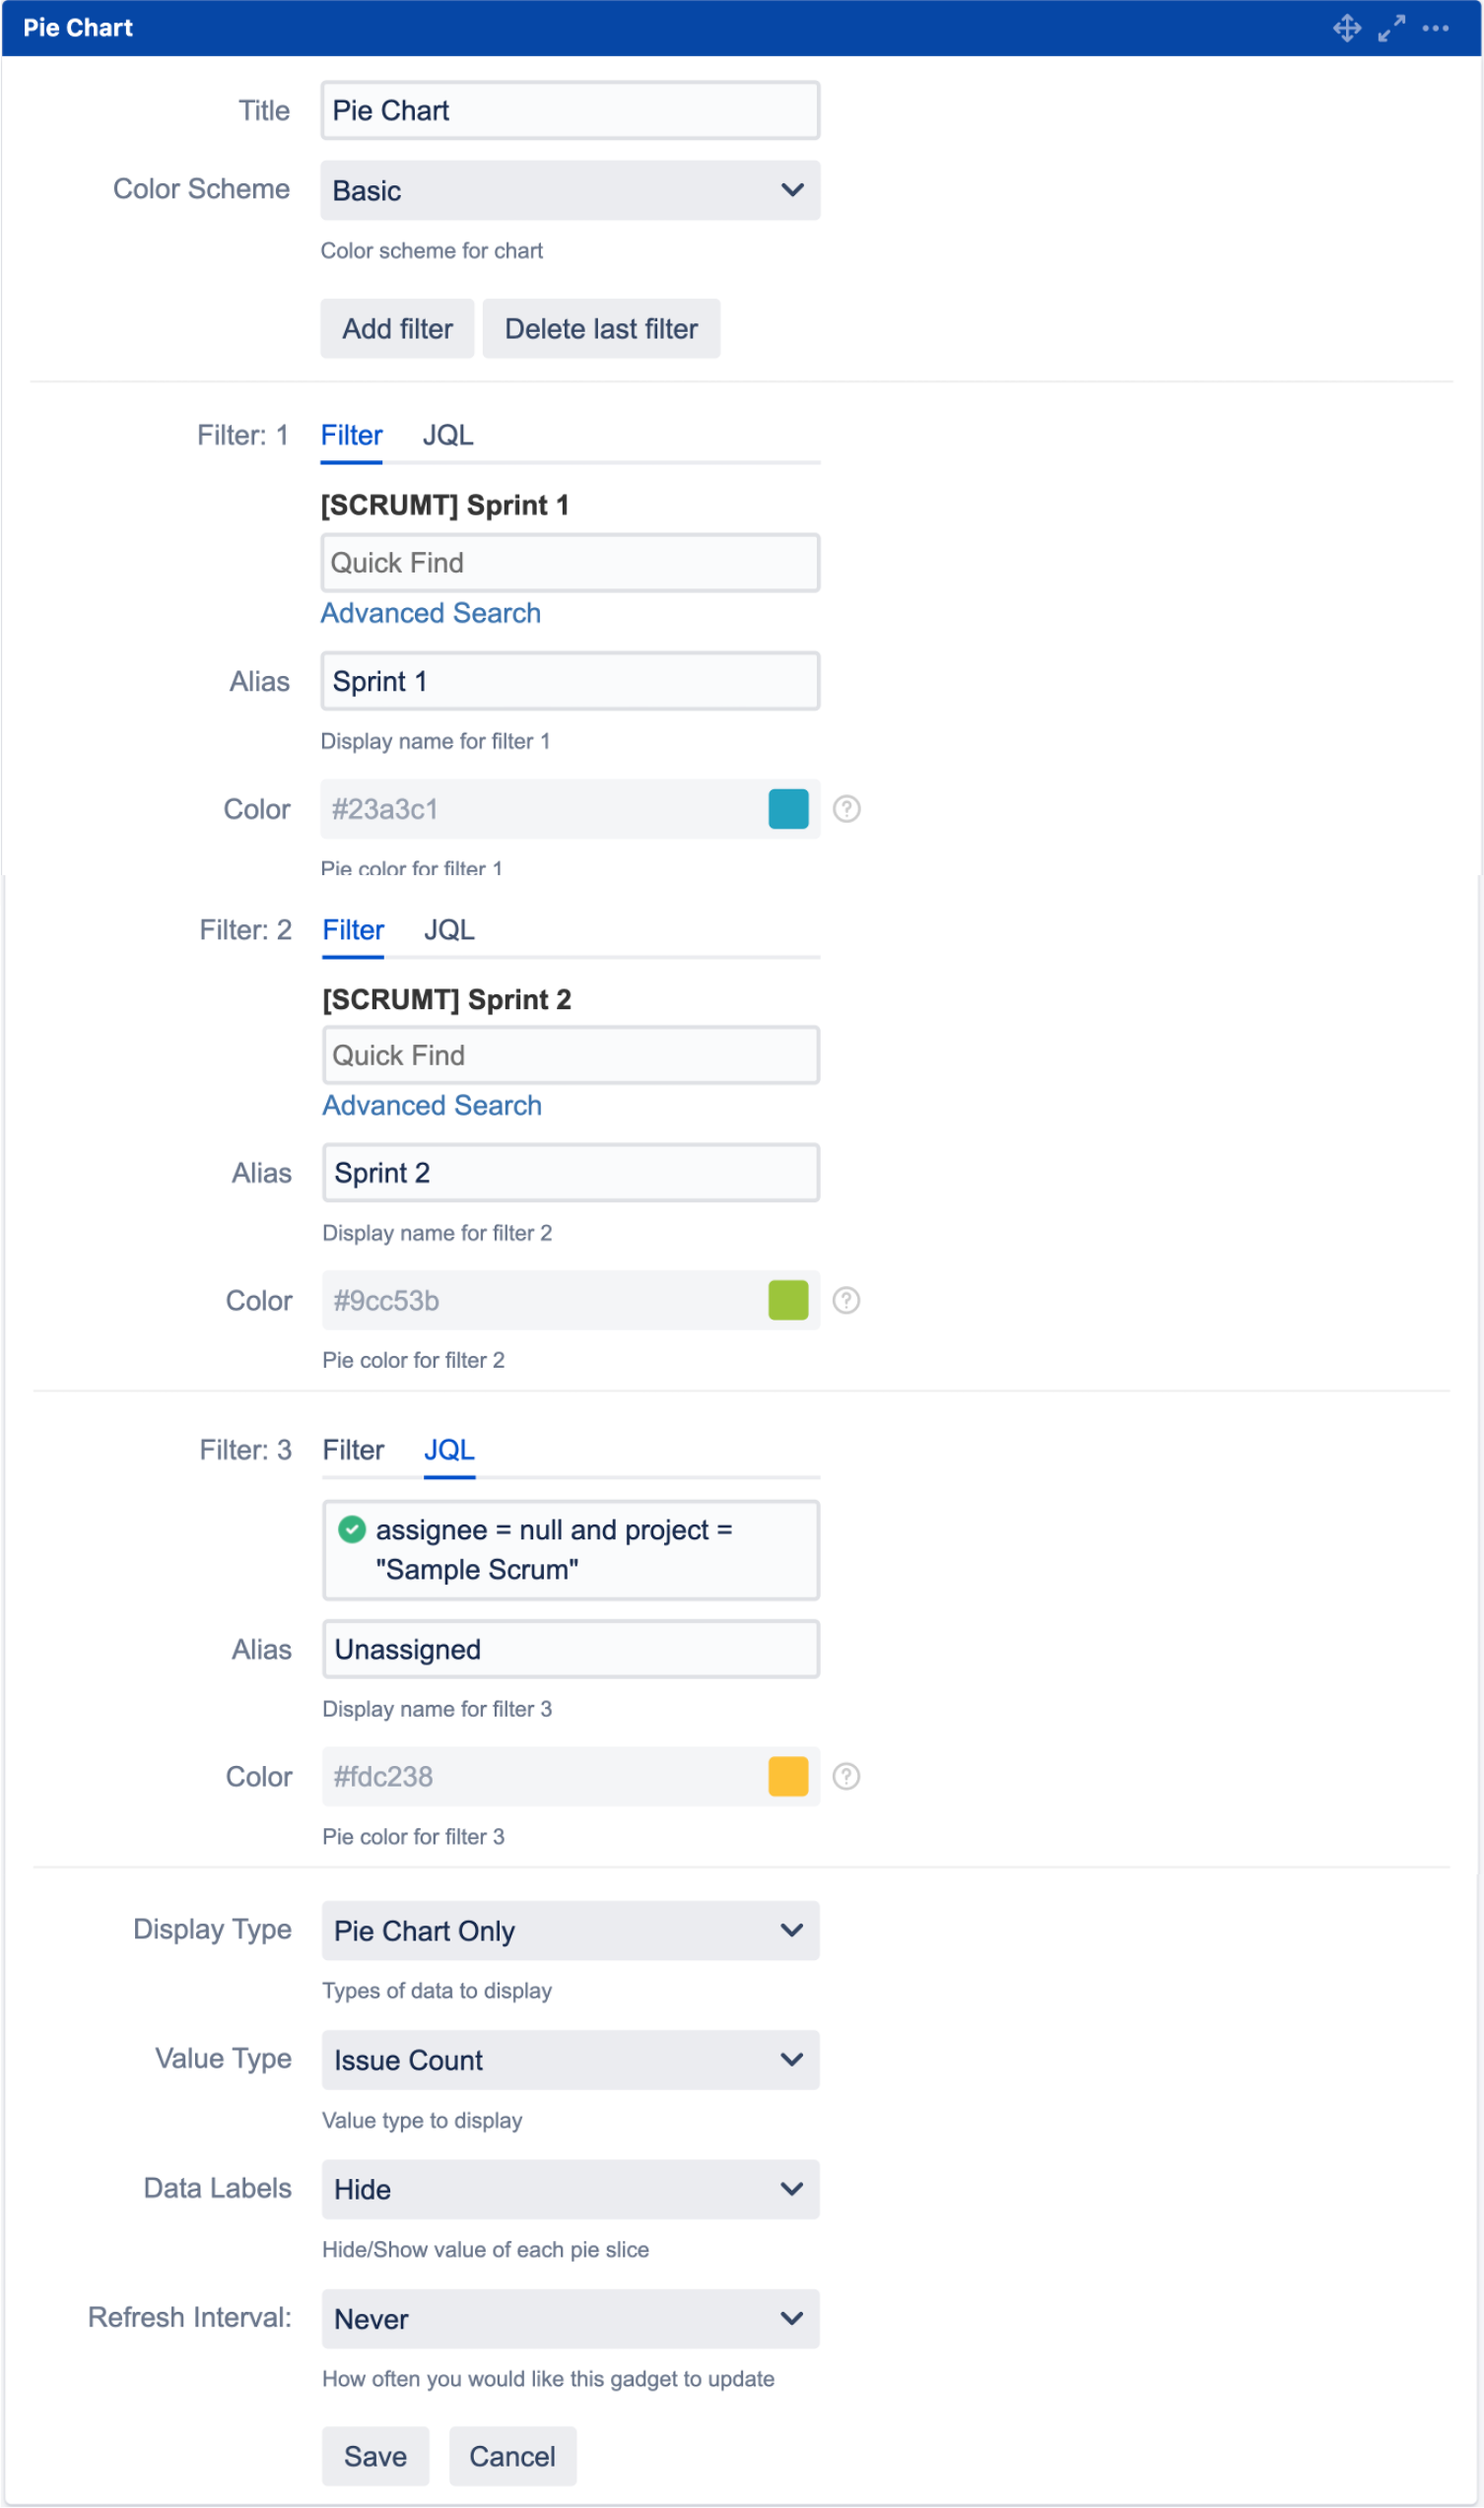Open the Color Scheme dropdown

point(570,190)
